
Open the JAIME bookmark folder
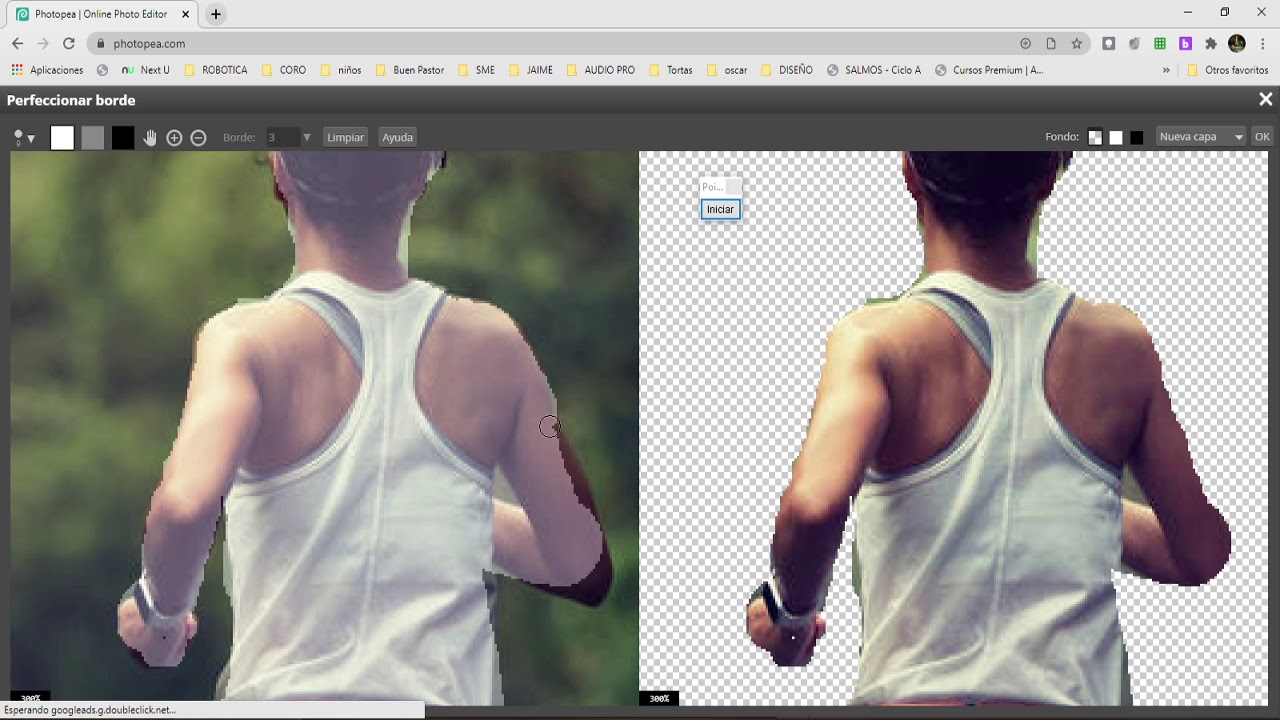(x=531, y=70)
